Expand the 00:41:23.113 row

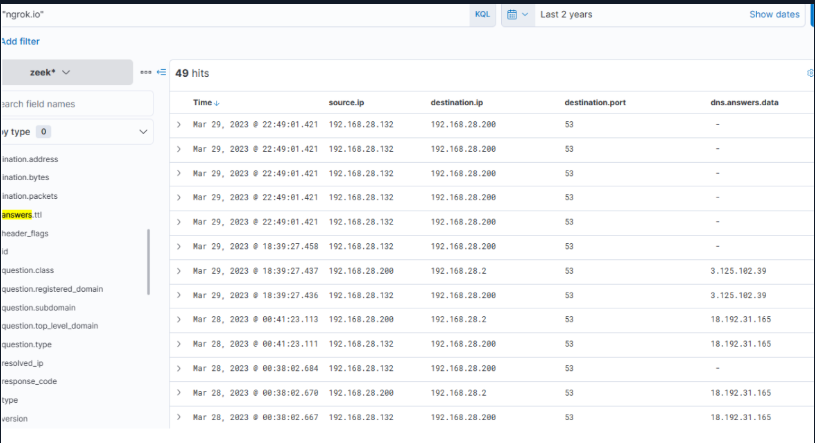pos(179,319)
